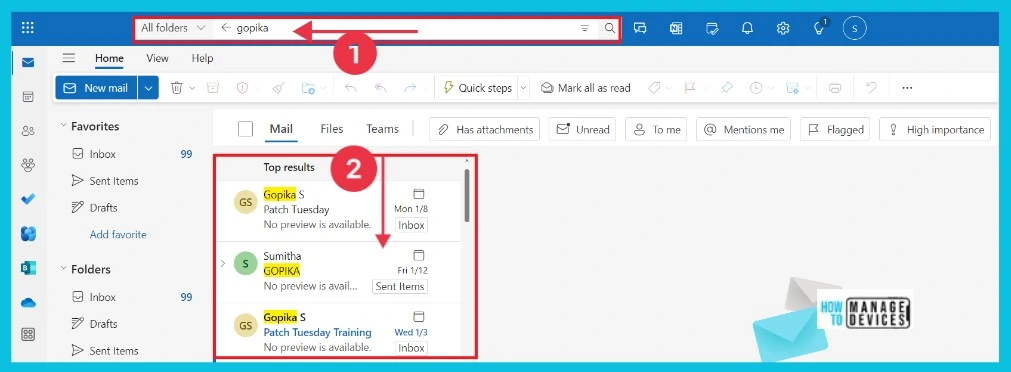Viewport: 1011px width, 372px height.
Task: Open the more options ellipsis
Action: coord(907,88)
